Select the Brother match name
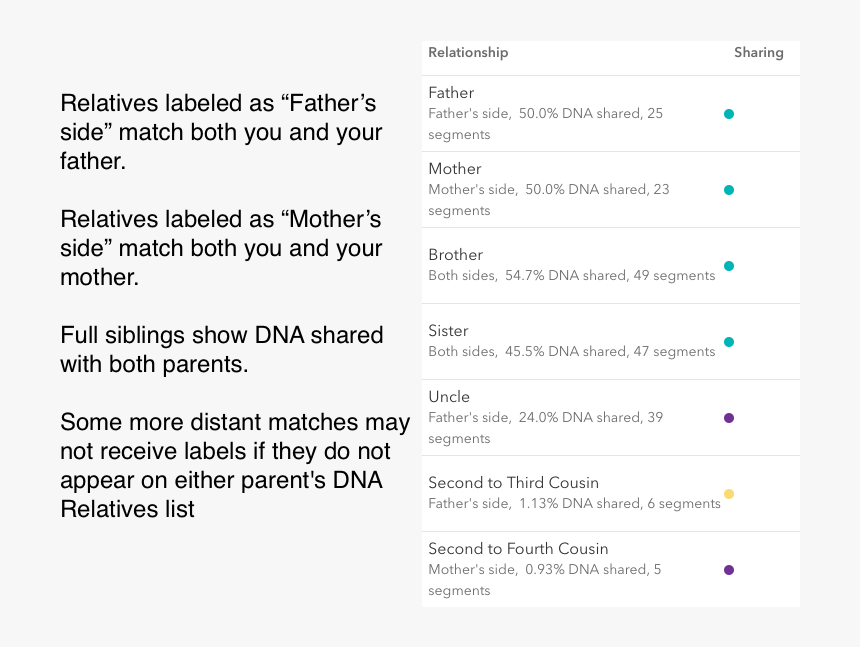The height and width of the screenshot is (647, 860). pos(455,255)
